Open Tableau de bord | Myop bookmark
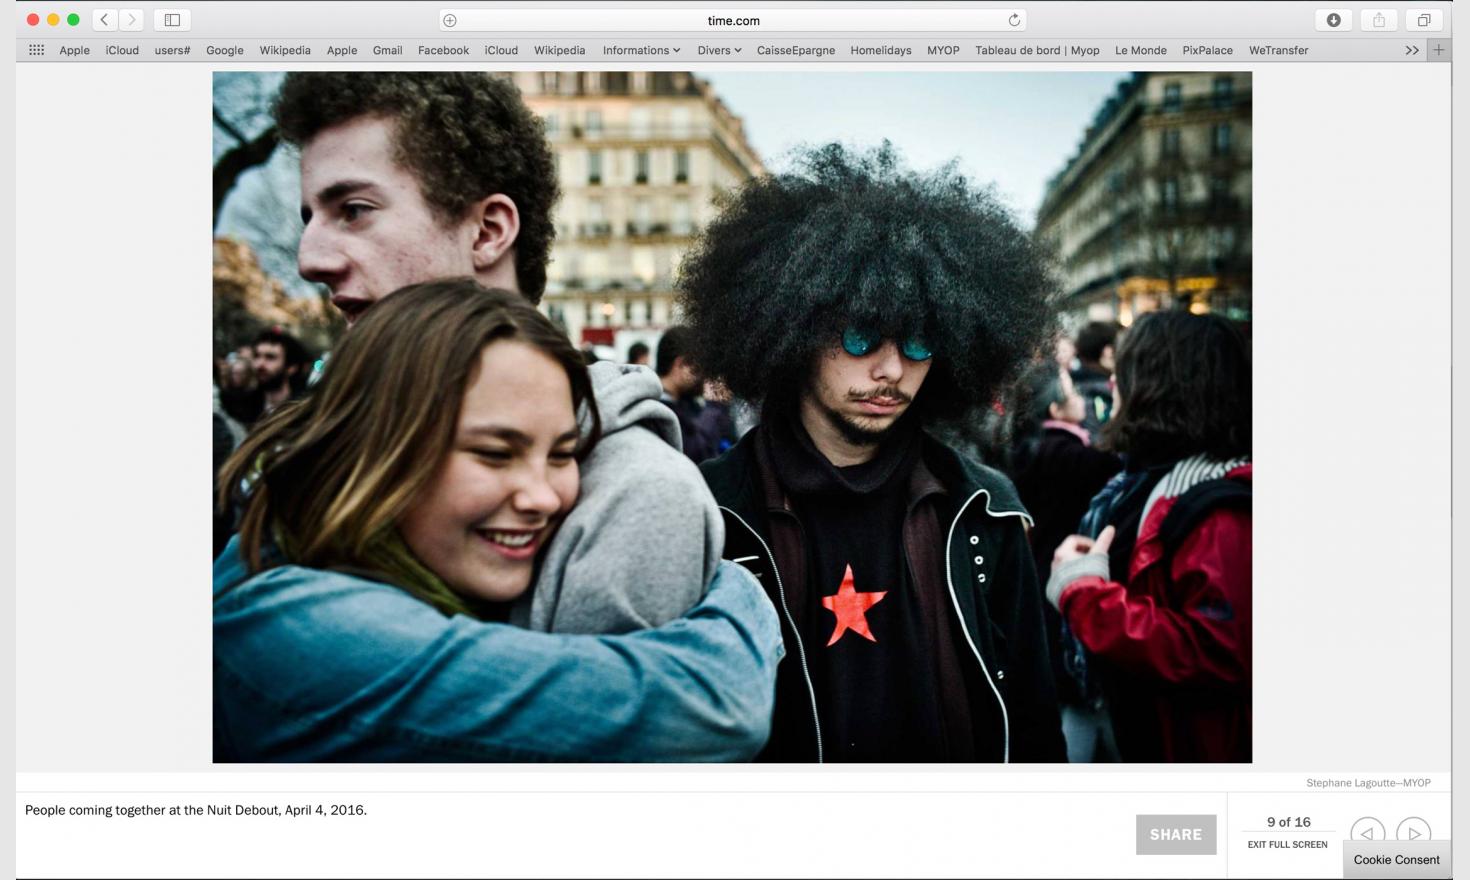This screenshot has width=1470, height=880. coord(1037,50)
